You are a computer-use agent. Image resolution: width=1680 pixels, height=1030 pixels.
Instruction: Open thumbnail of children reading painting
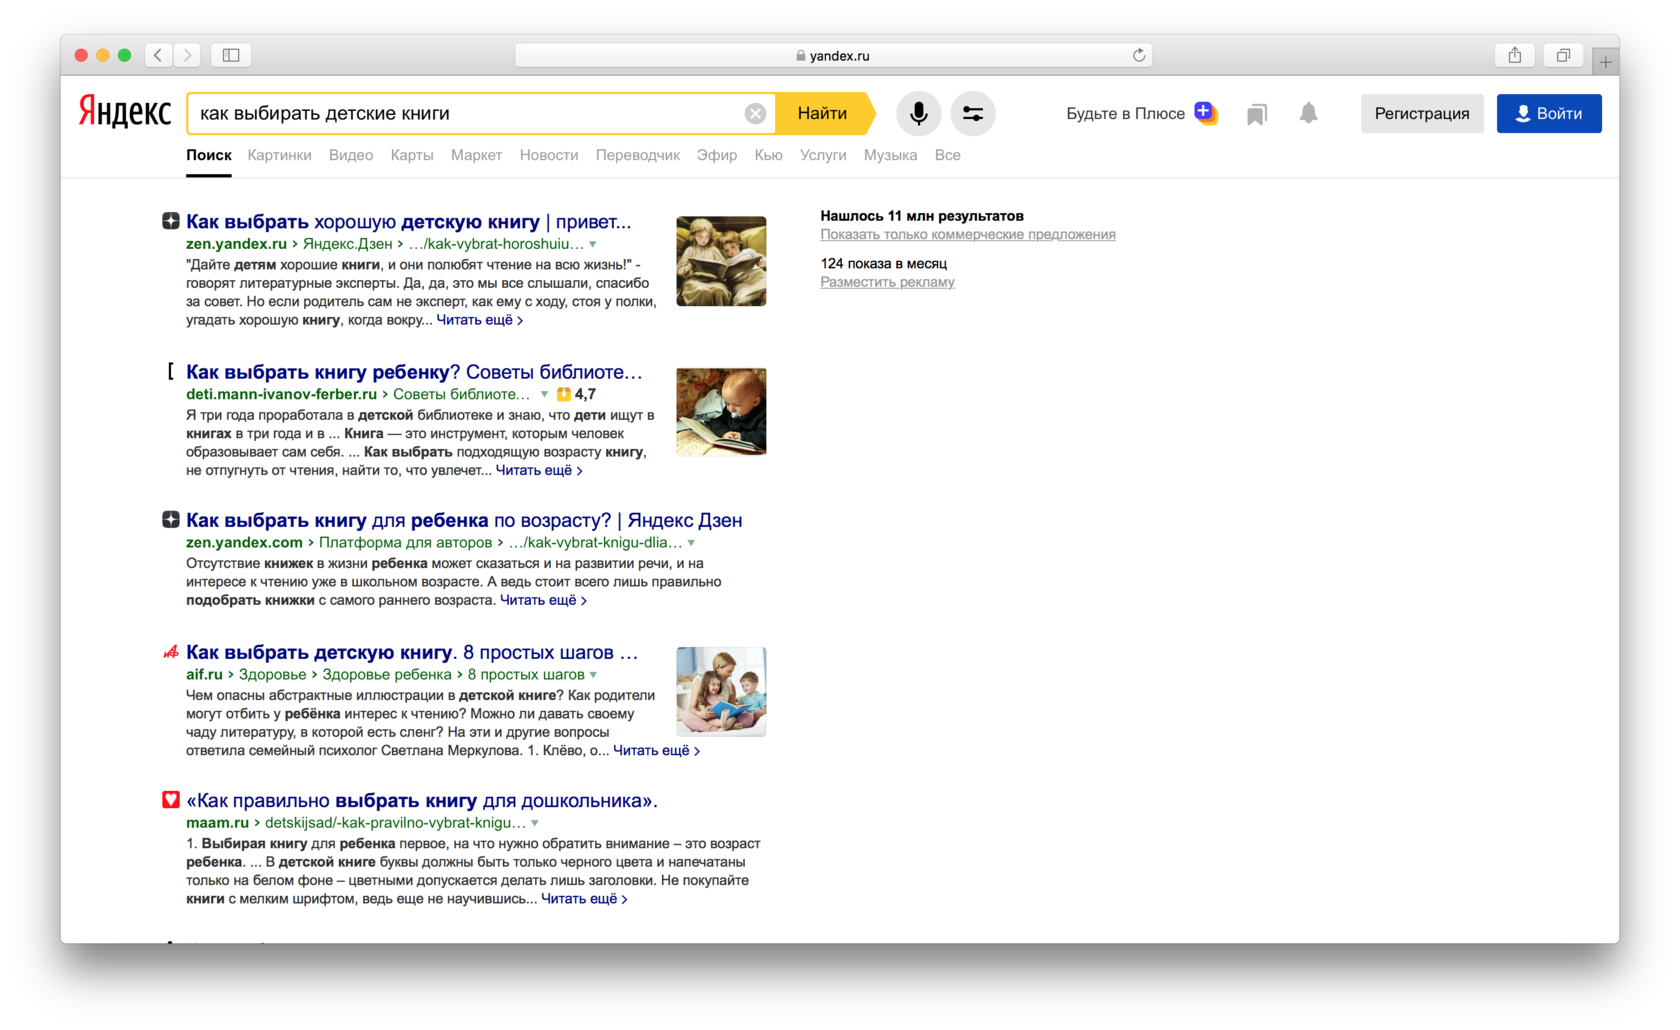tap(721, 261)
